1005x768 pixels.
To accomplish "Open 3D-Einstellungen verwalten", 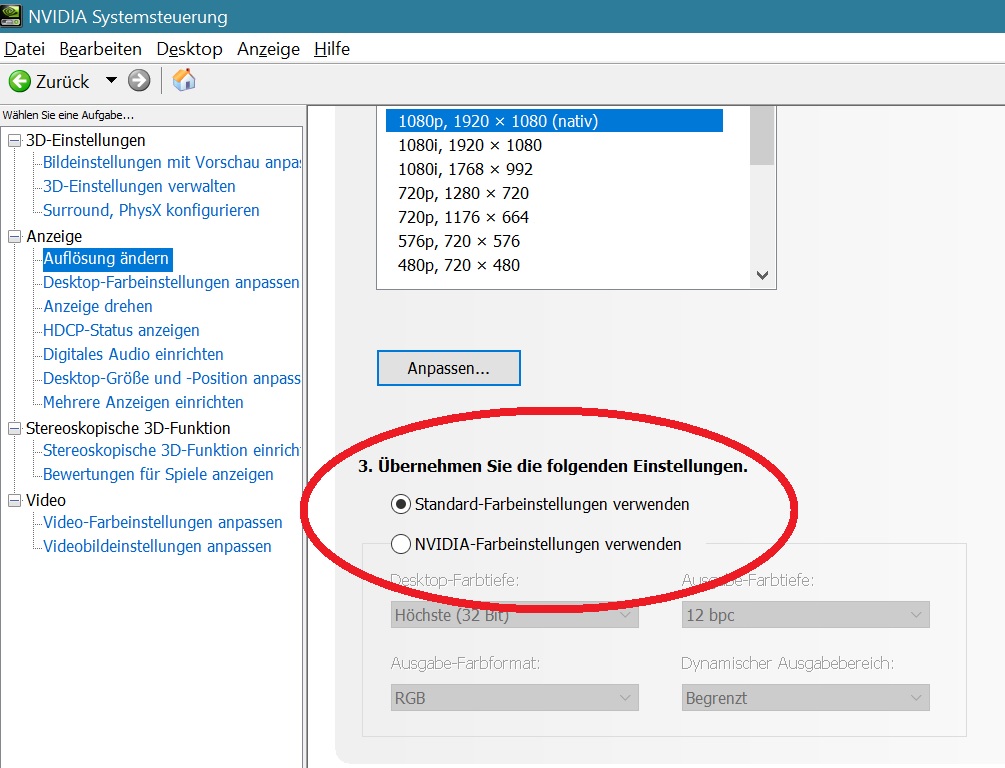I will [139, 187].
